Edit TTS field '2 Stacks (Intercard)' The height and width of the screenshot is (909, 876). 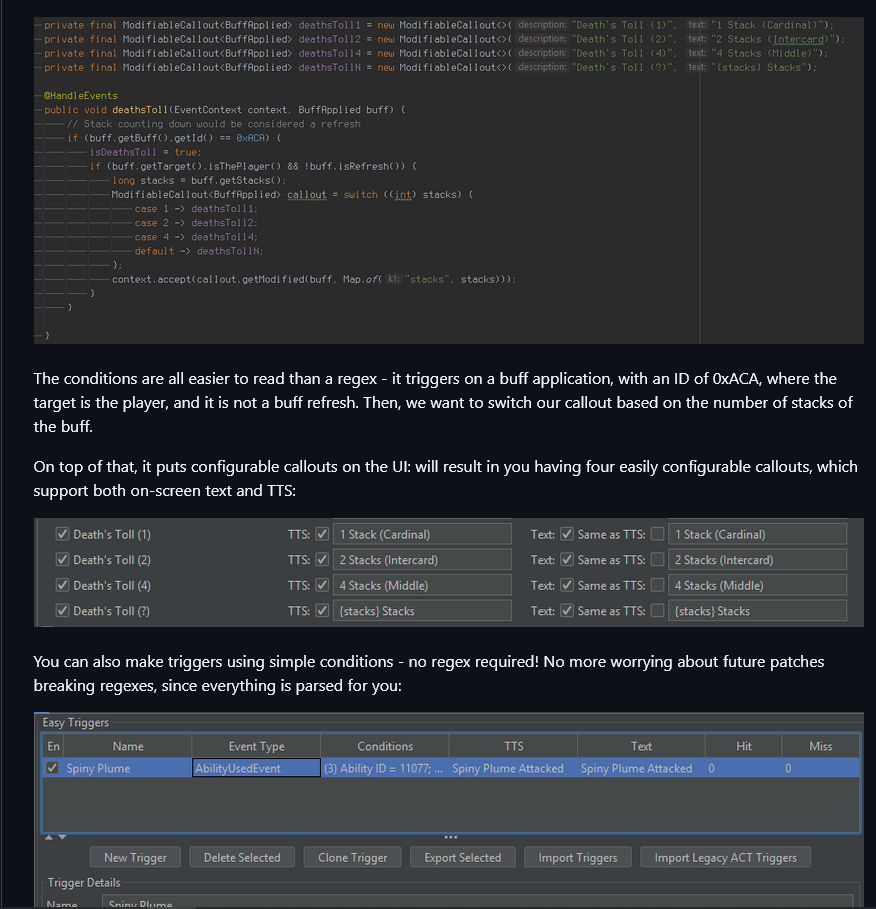(422, 559)
